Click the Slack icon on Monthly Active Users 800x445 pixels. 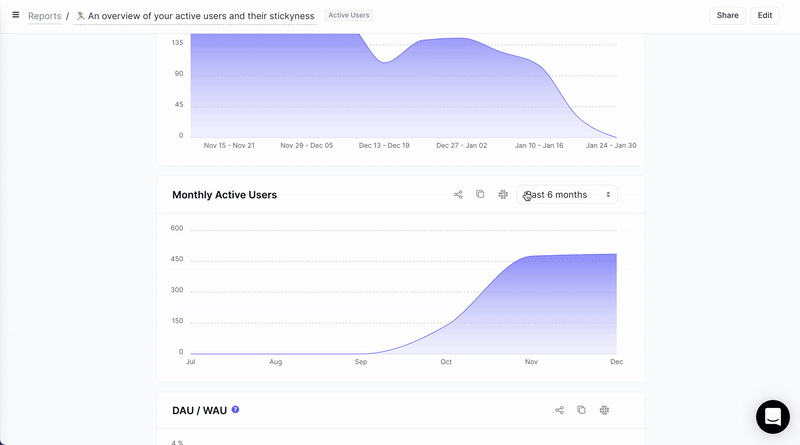click(x=503, y=194)
